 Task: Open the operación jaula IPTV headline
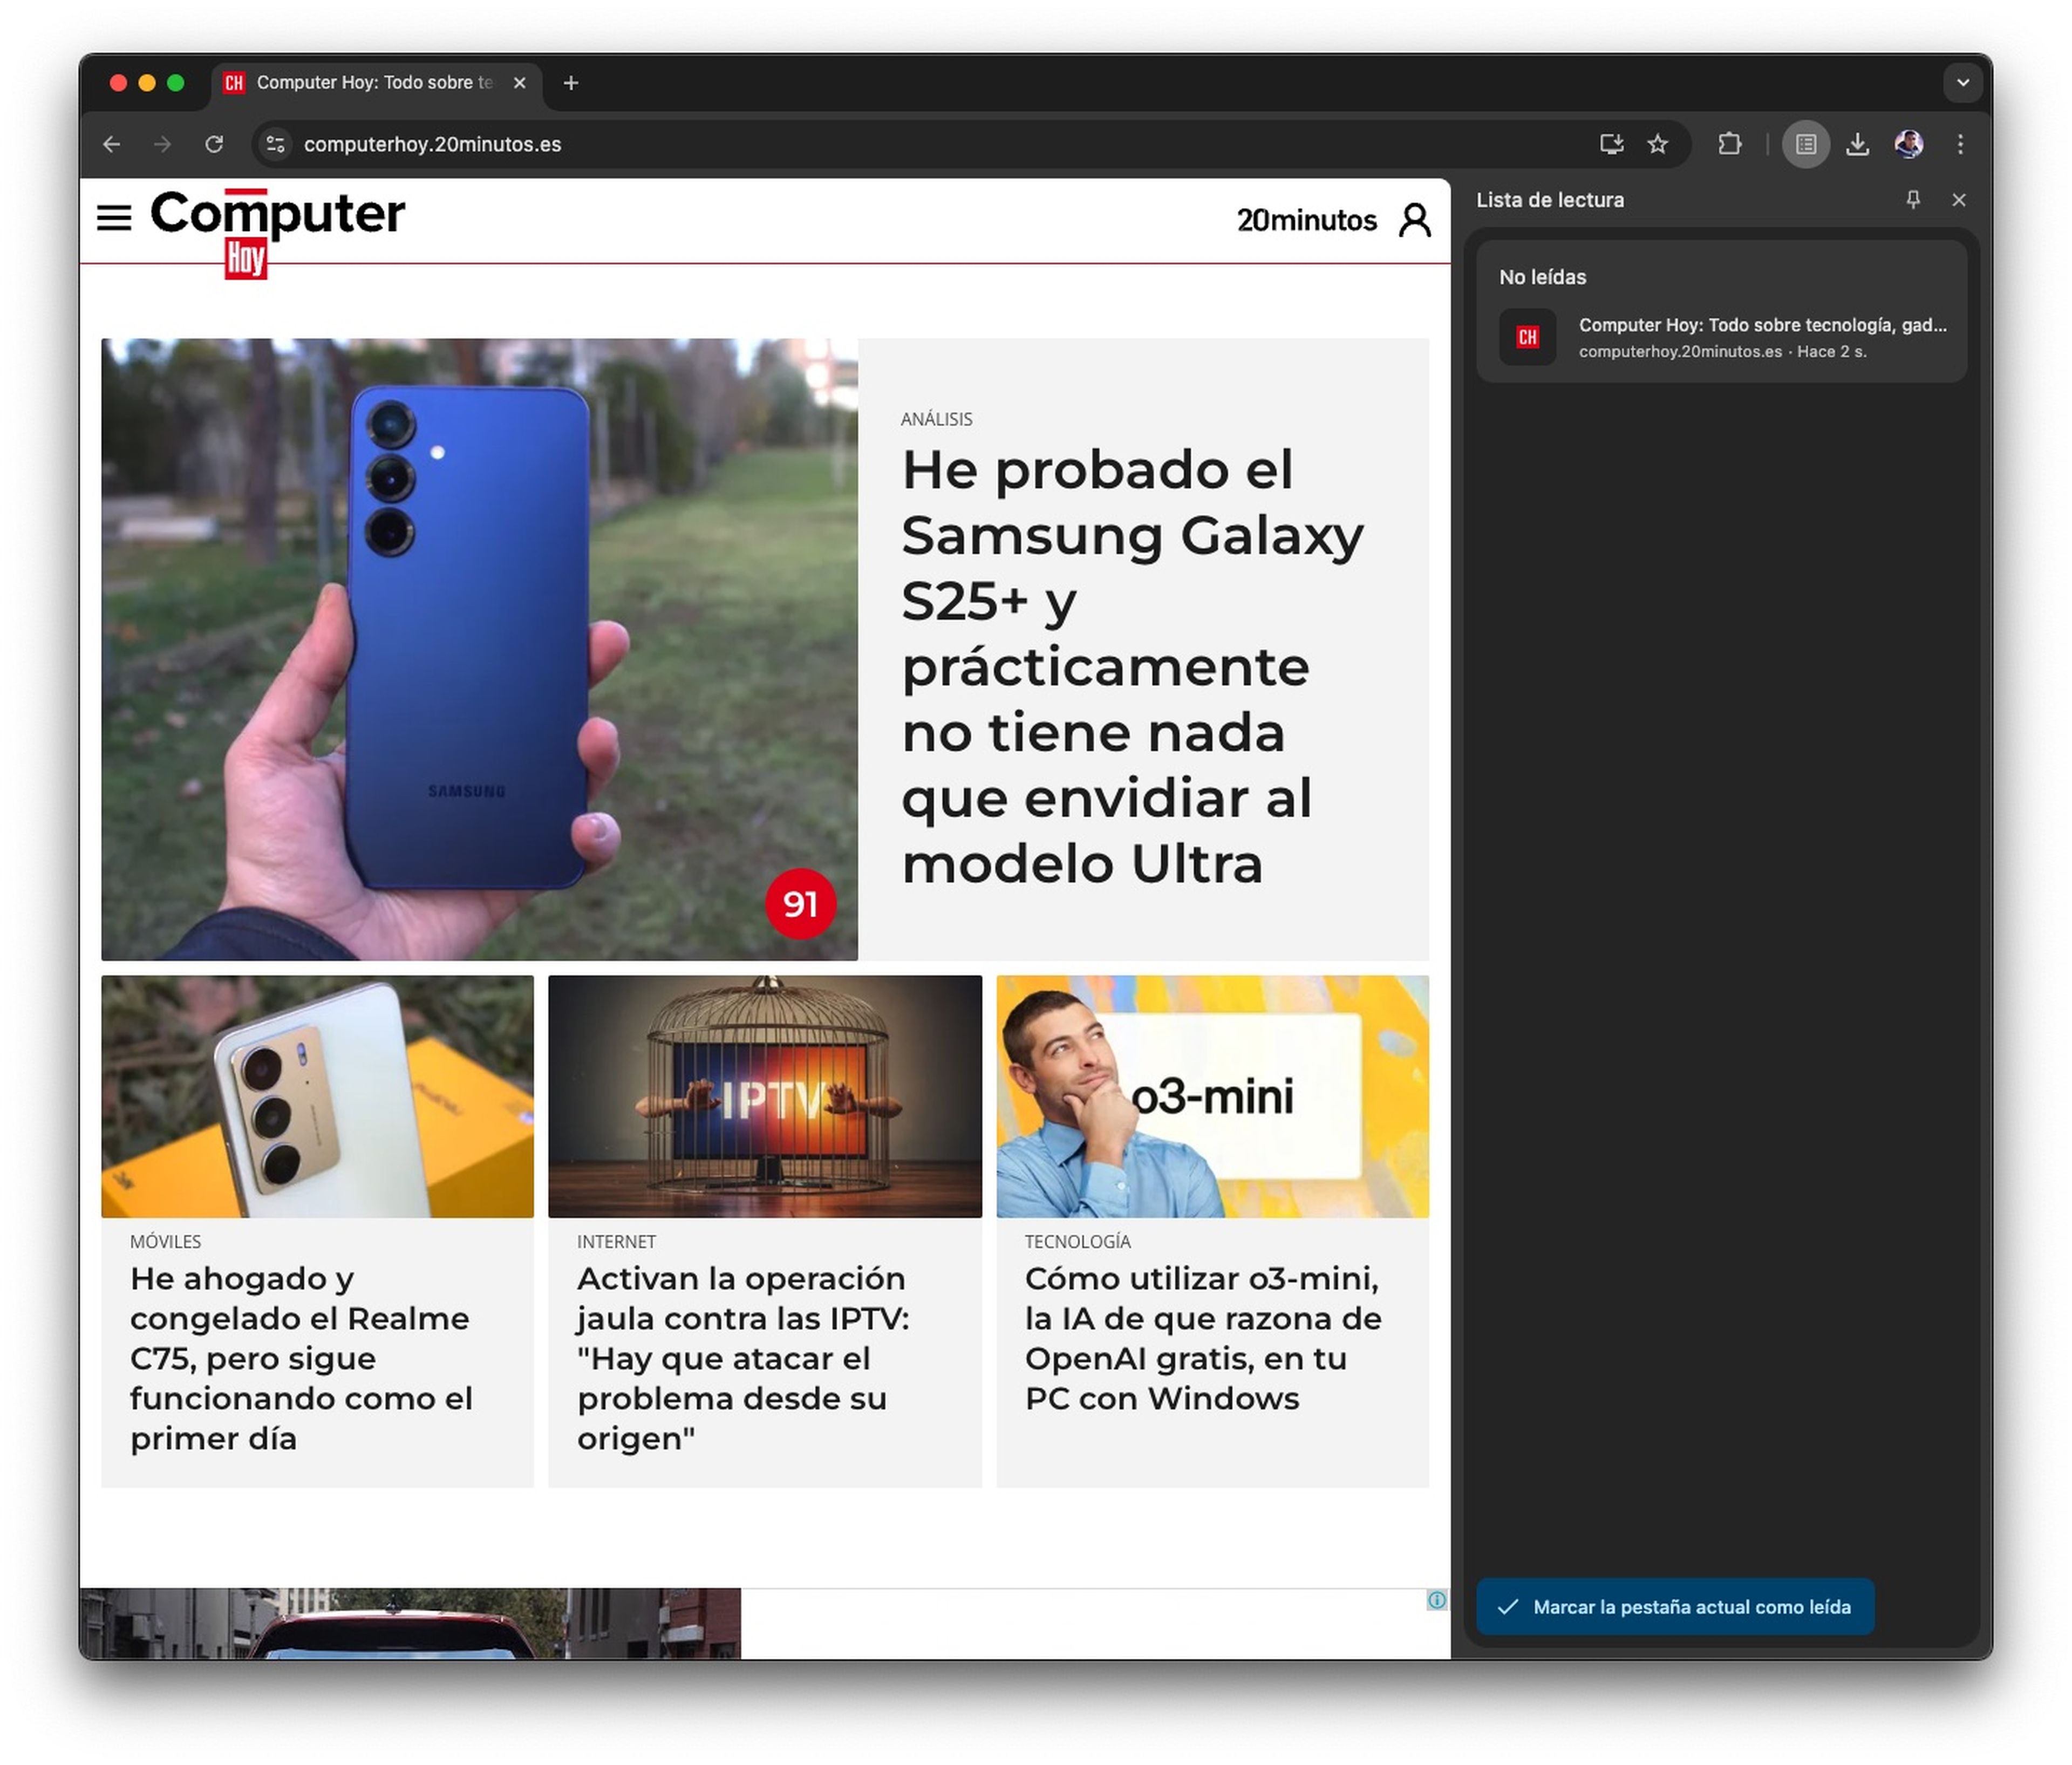(x=743, y=1358)
